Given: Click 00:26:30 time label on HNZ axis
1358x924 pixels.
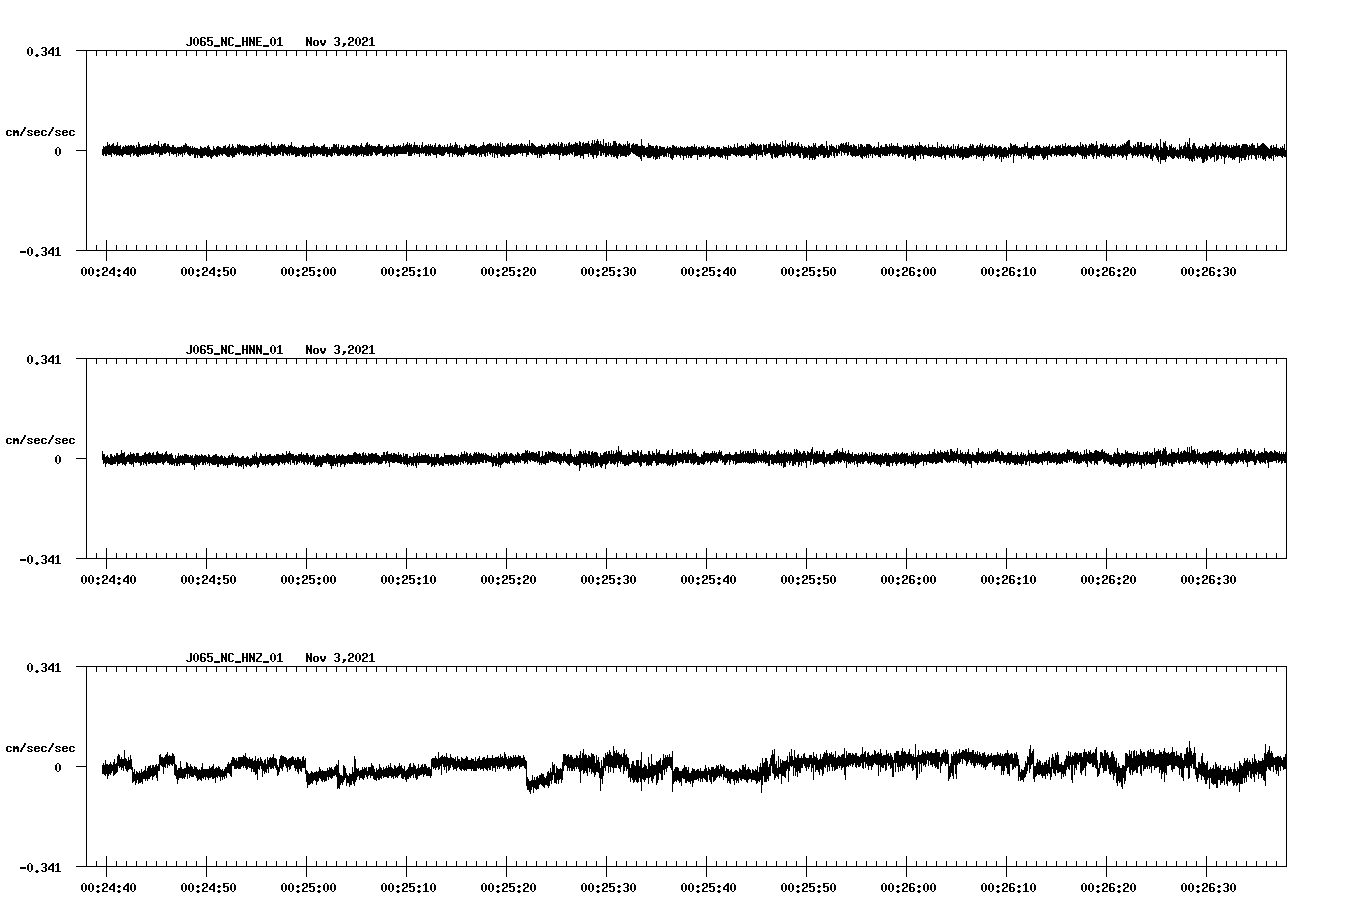Looking at the screenshot, I should 1208,888.
